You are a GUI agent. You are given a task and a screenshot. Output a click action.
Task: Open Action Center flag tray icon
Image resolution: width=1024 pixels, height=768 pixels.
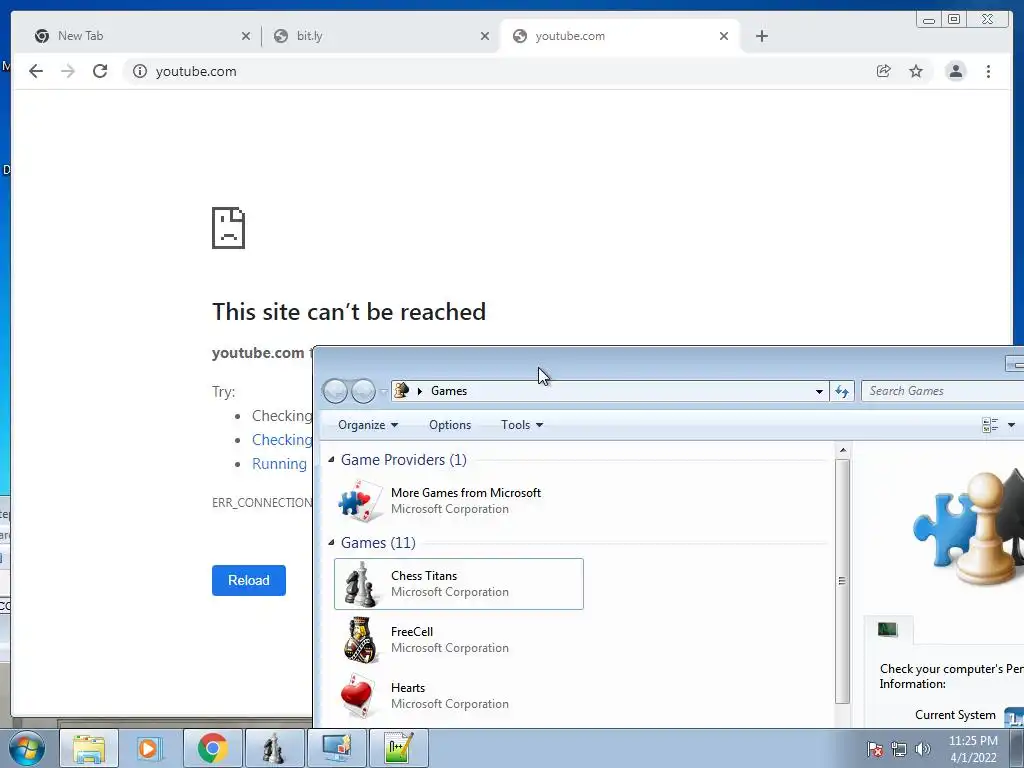point(875,749)
